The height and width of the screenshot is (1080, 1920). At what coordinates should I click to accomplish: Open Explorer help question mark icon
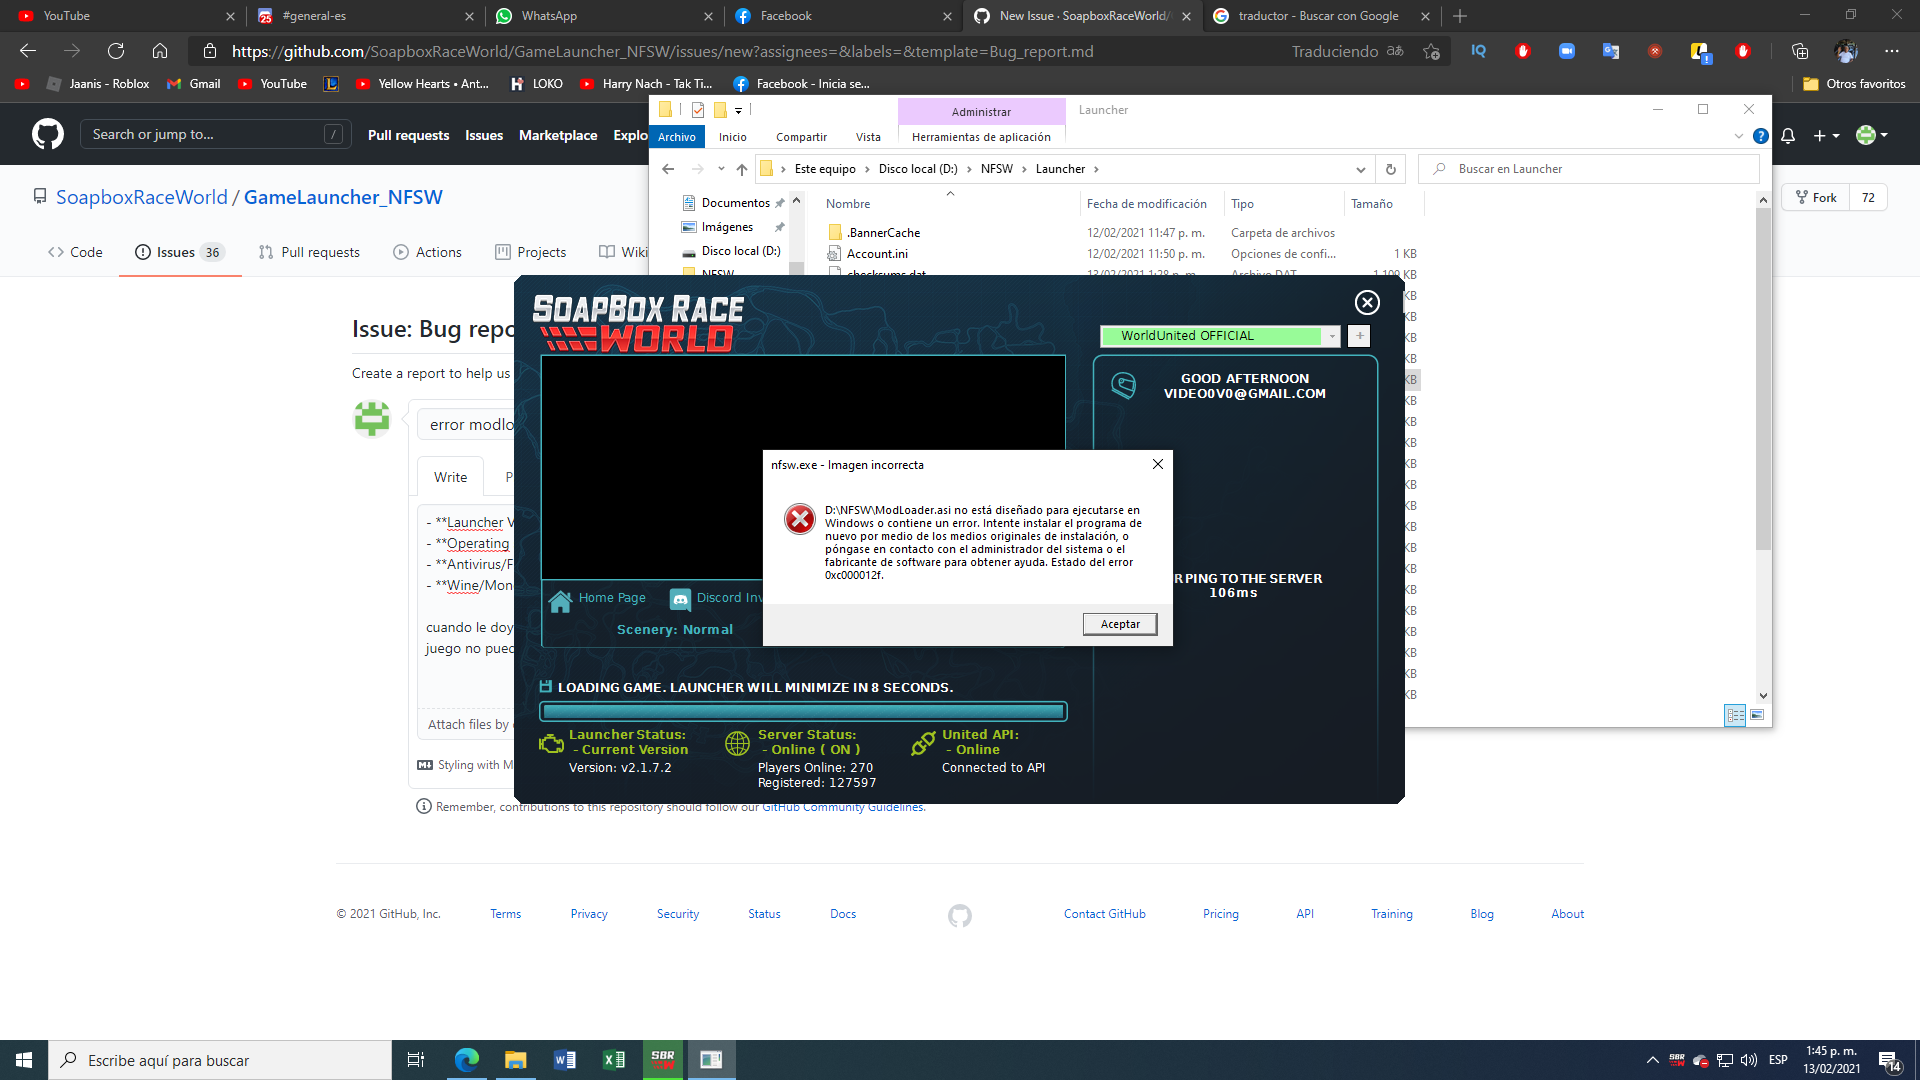point(1760,136)
